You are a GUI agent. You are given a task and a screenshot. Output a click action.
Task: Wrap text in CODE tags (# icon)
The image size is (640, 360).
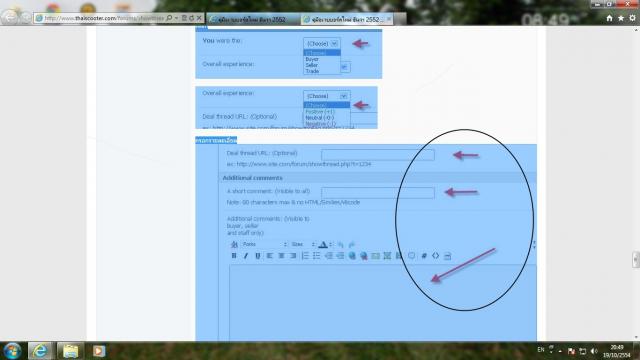pos(424,256)
